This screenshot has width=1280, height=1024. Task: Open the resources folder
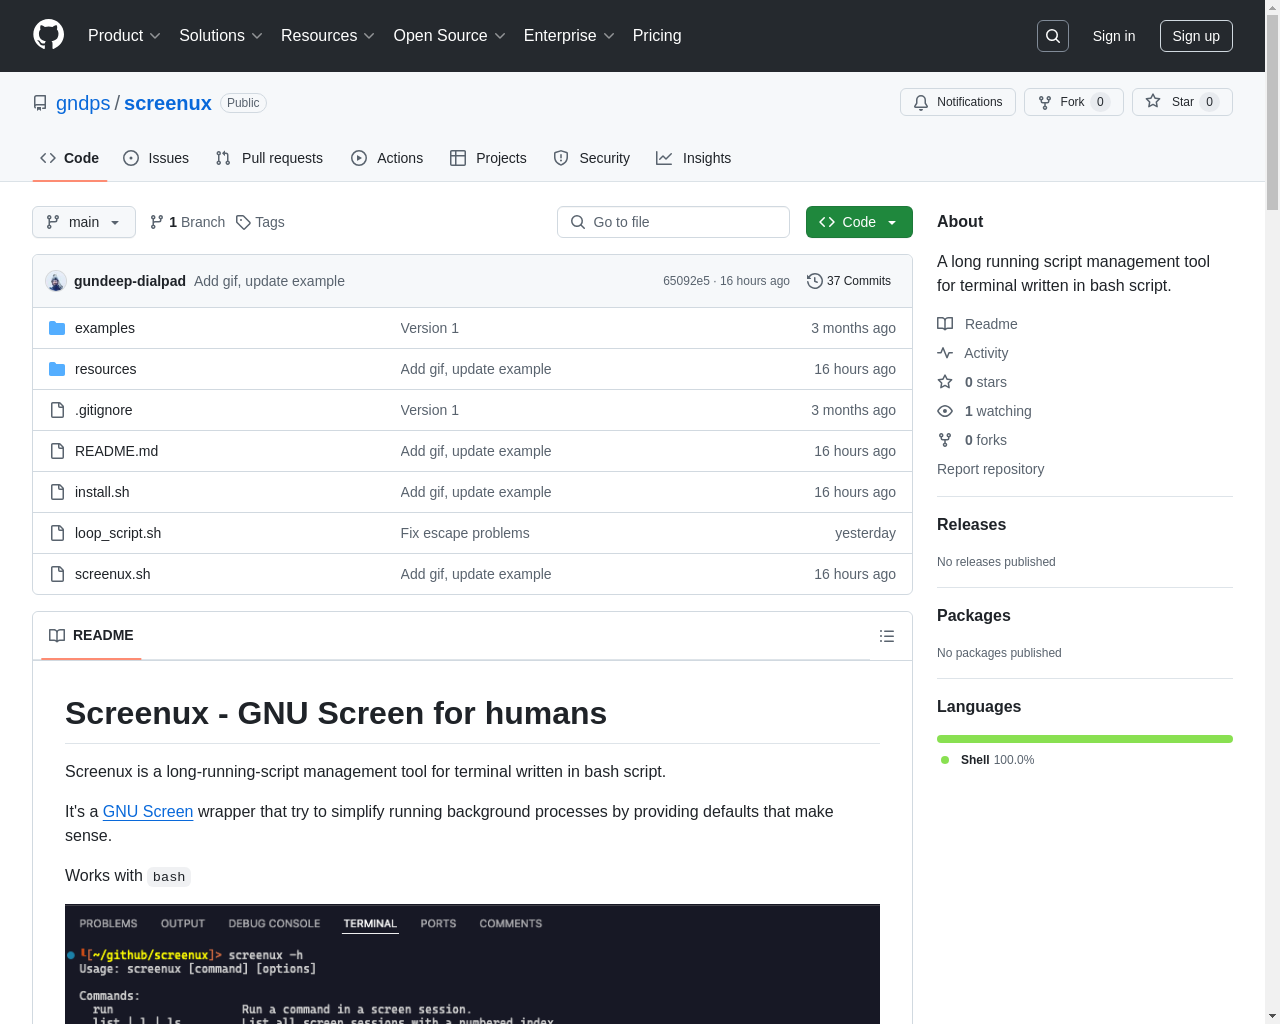coord(106,369)
